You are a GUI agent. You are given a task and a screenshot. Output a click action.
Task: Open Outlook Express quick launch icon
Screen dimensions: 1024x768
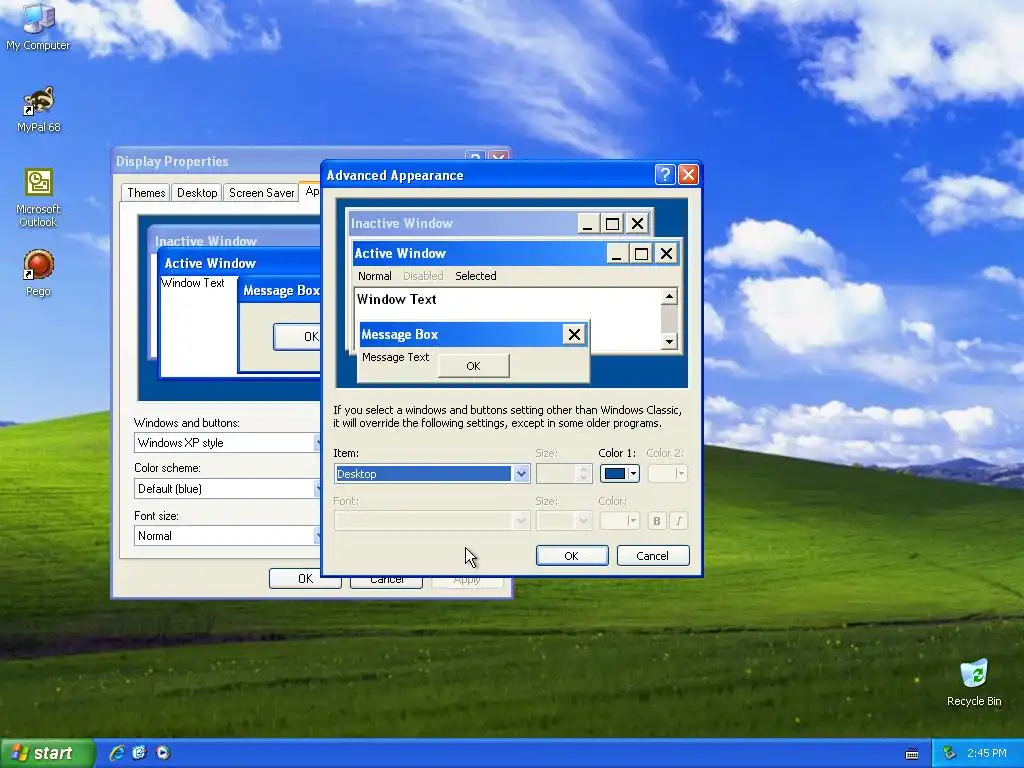pos(140,753)
